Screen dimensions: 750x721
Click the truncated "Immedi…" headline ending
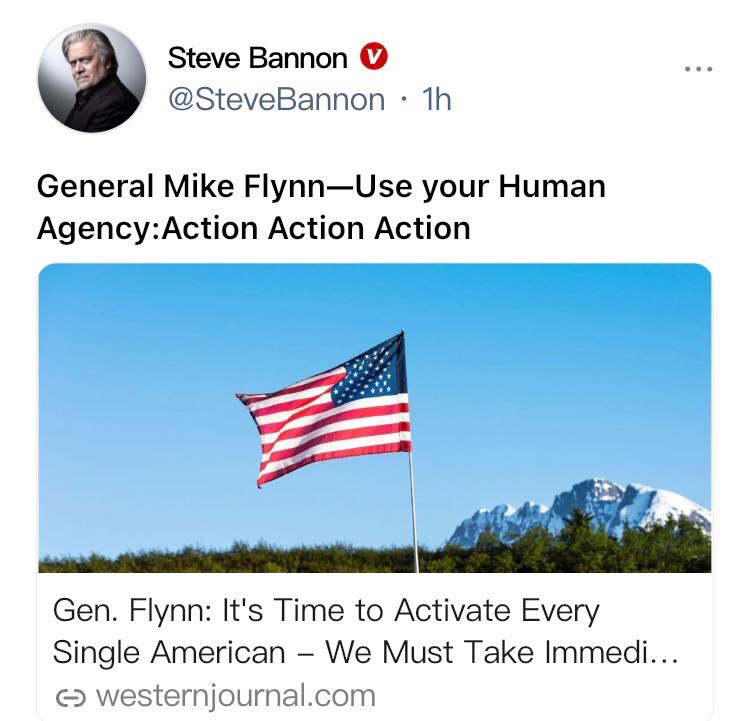(x=611, y=652)
